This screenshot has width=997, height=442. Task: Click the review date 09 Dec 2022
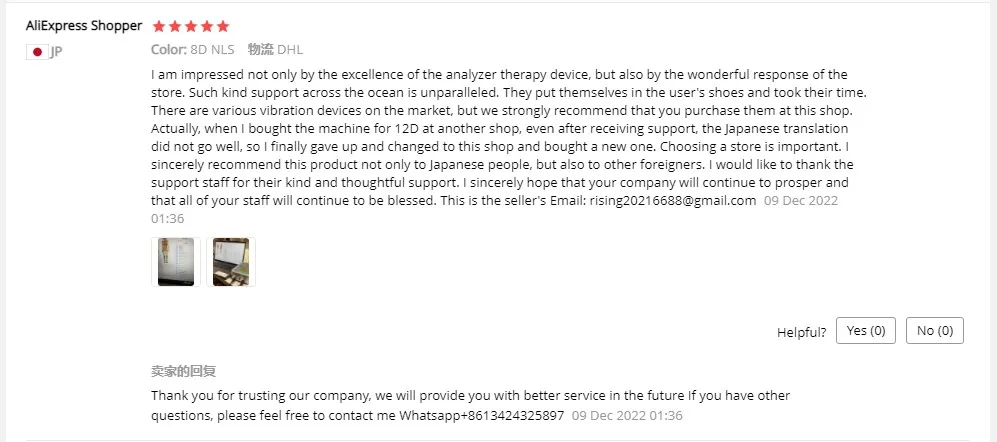pyautogui.click(x=800, y=201)
